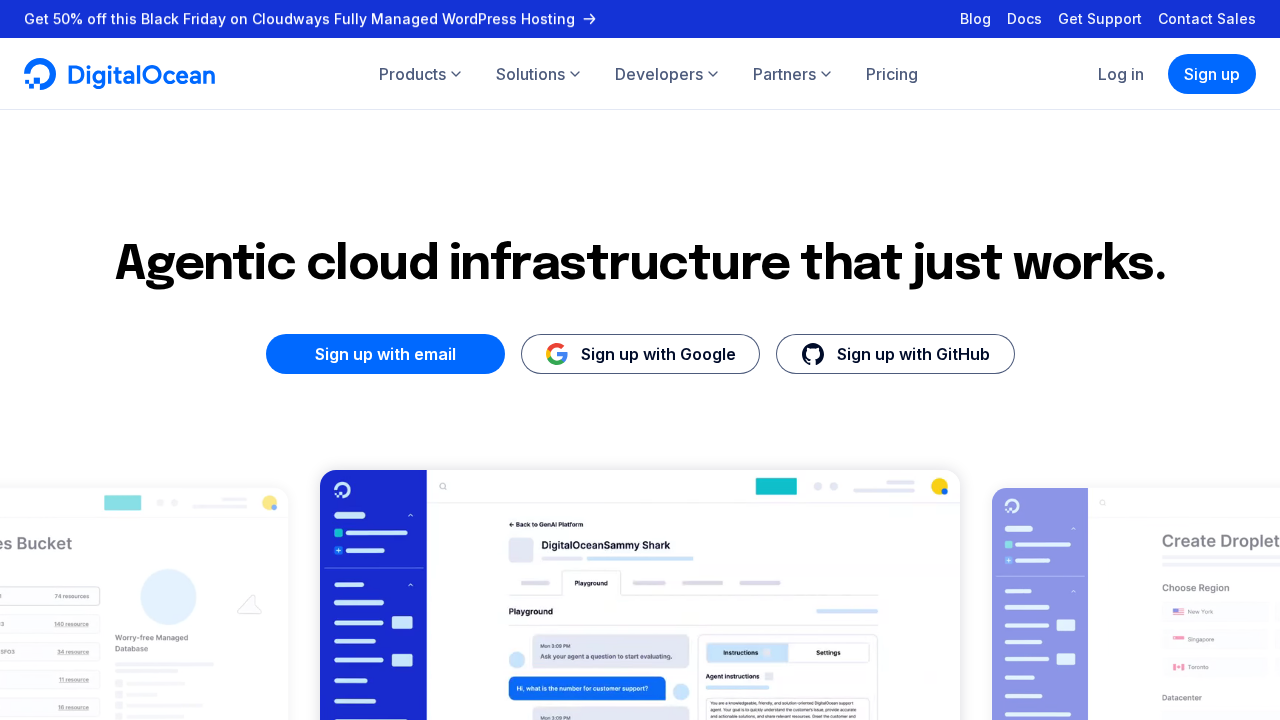1280x720 pixels.
Task: Select the New York region option
Action: (1200, 611)
